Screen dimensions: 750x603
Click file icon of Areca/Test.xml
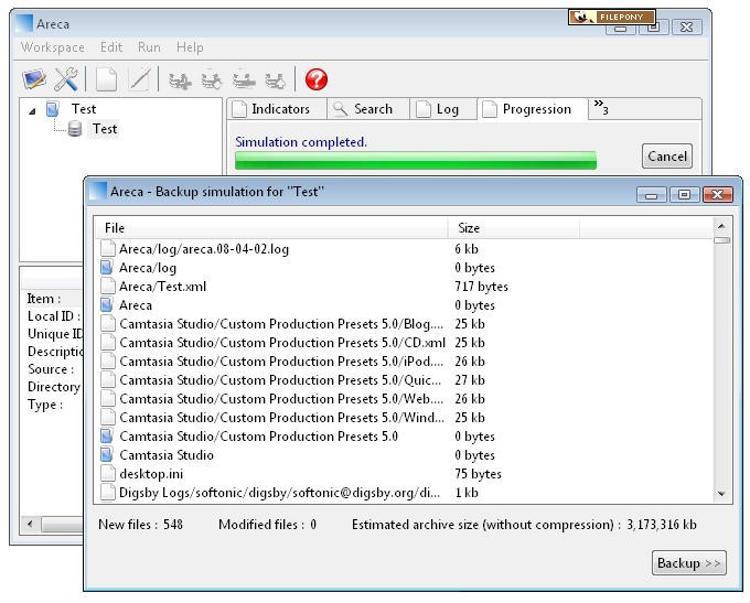pyautogui.click(x=108, y=286)
